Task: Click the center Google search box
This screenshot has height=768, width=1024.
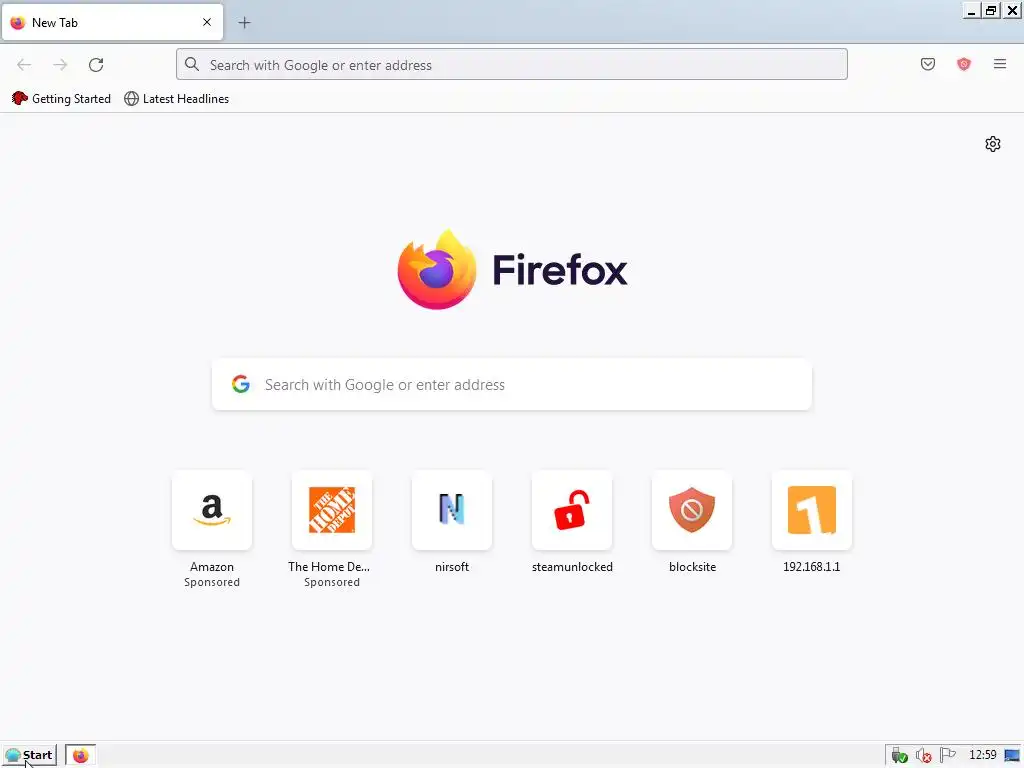Action: (x=511, y=385)
